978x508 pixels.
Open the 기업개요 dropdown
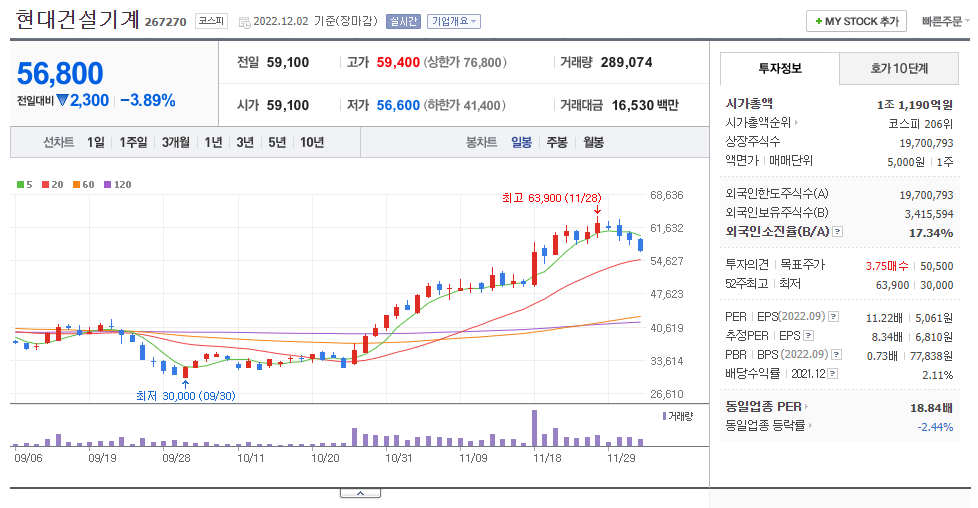pos(453,21)
